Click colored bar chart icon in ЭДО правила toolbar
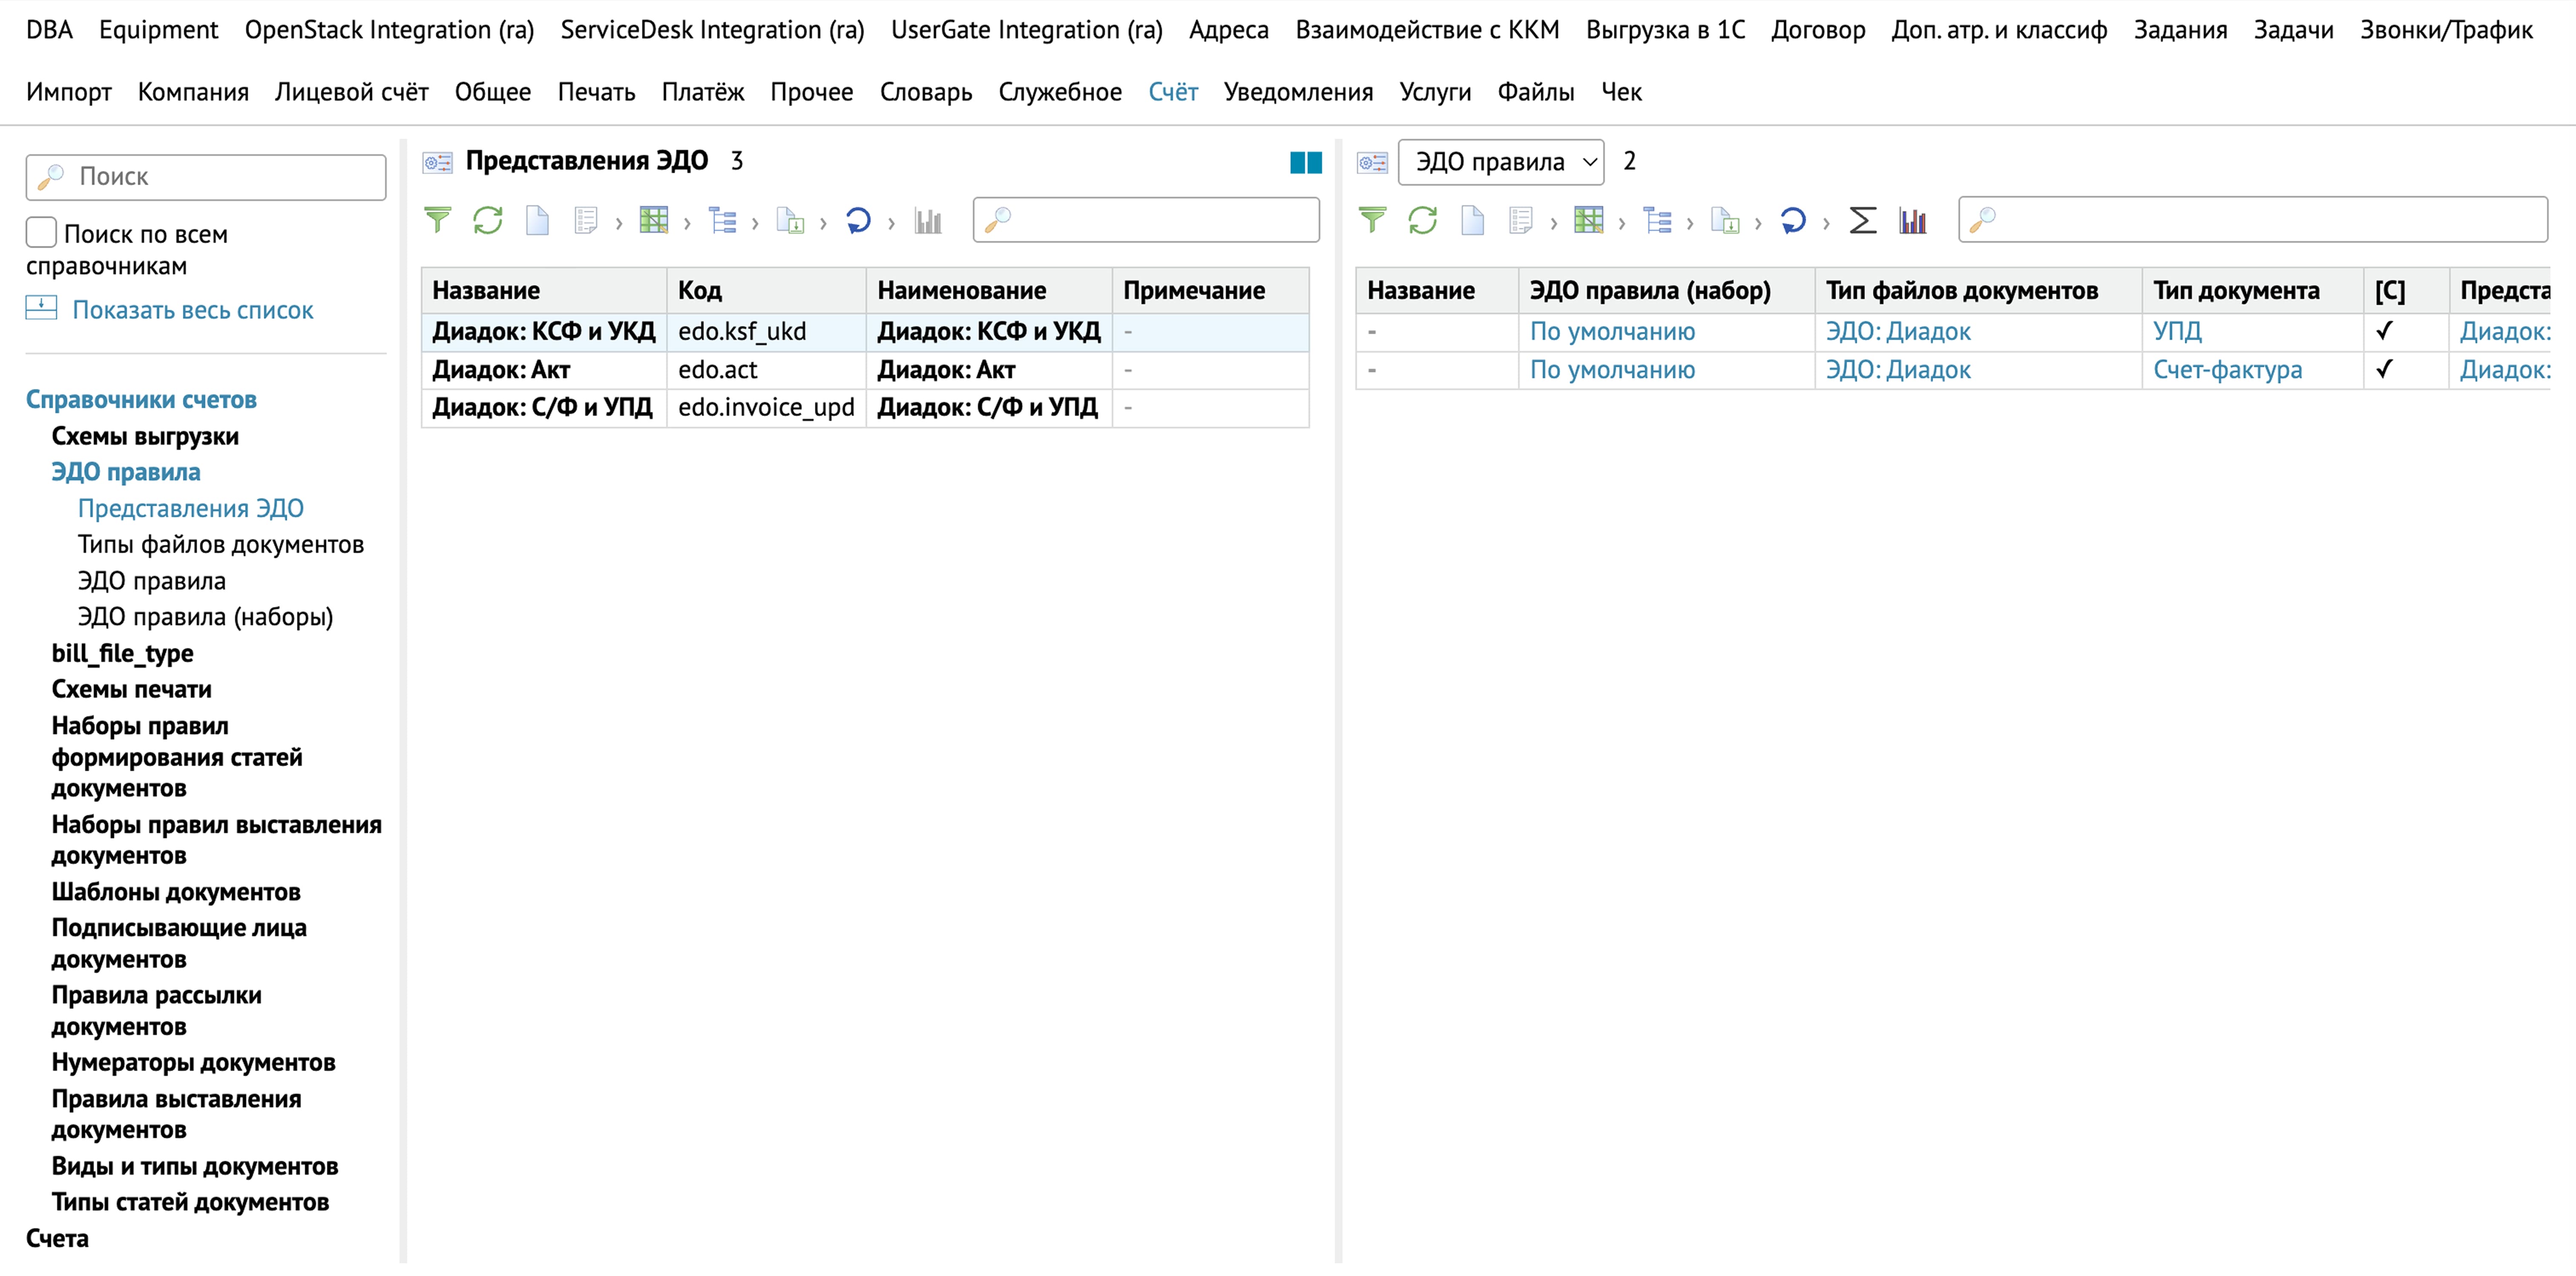 coord(1912,220)
